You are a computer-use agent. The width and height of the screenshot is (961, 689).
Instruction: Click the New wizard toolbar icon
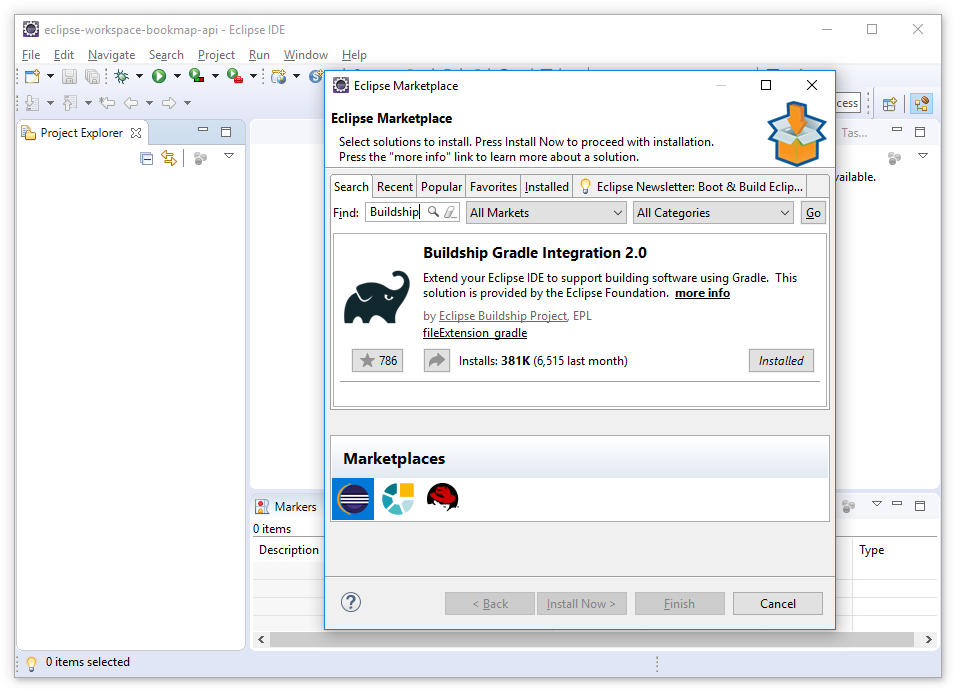pos(32,76)
